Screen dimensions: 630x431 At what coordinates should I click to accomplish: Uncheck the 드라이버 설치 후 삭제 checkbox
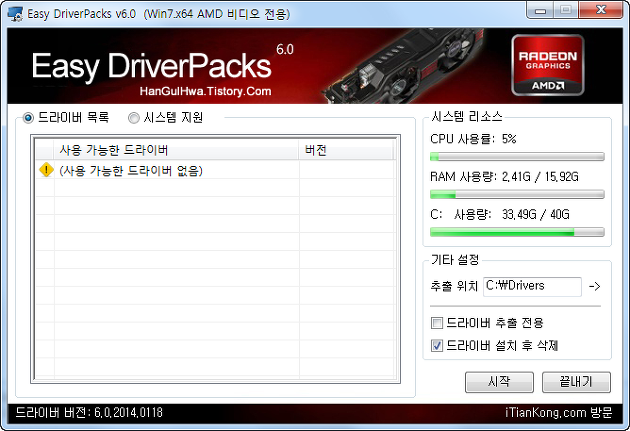click(x=436, y=345)
